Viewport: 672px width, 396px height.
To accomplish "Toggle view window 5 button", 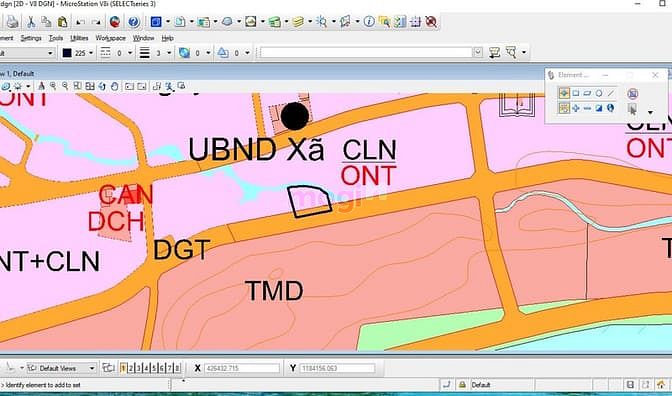I will click(x=154, y=368).
